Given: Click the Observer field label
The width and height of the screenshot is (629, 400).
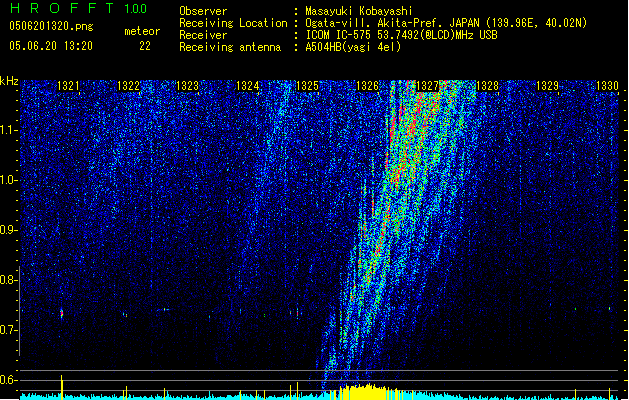Looking at the screenshot, I should 203,11.
